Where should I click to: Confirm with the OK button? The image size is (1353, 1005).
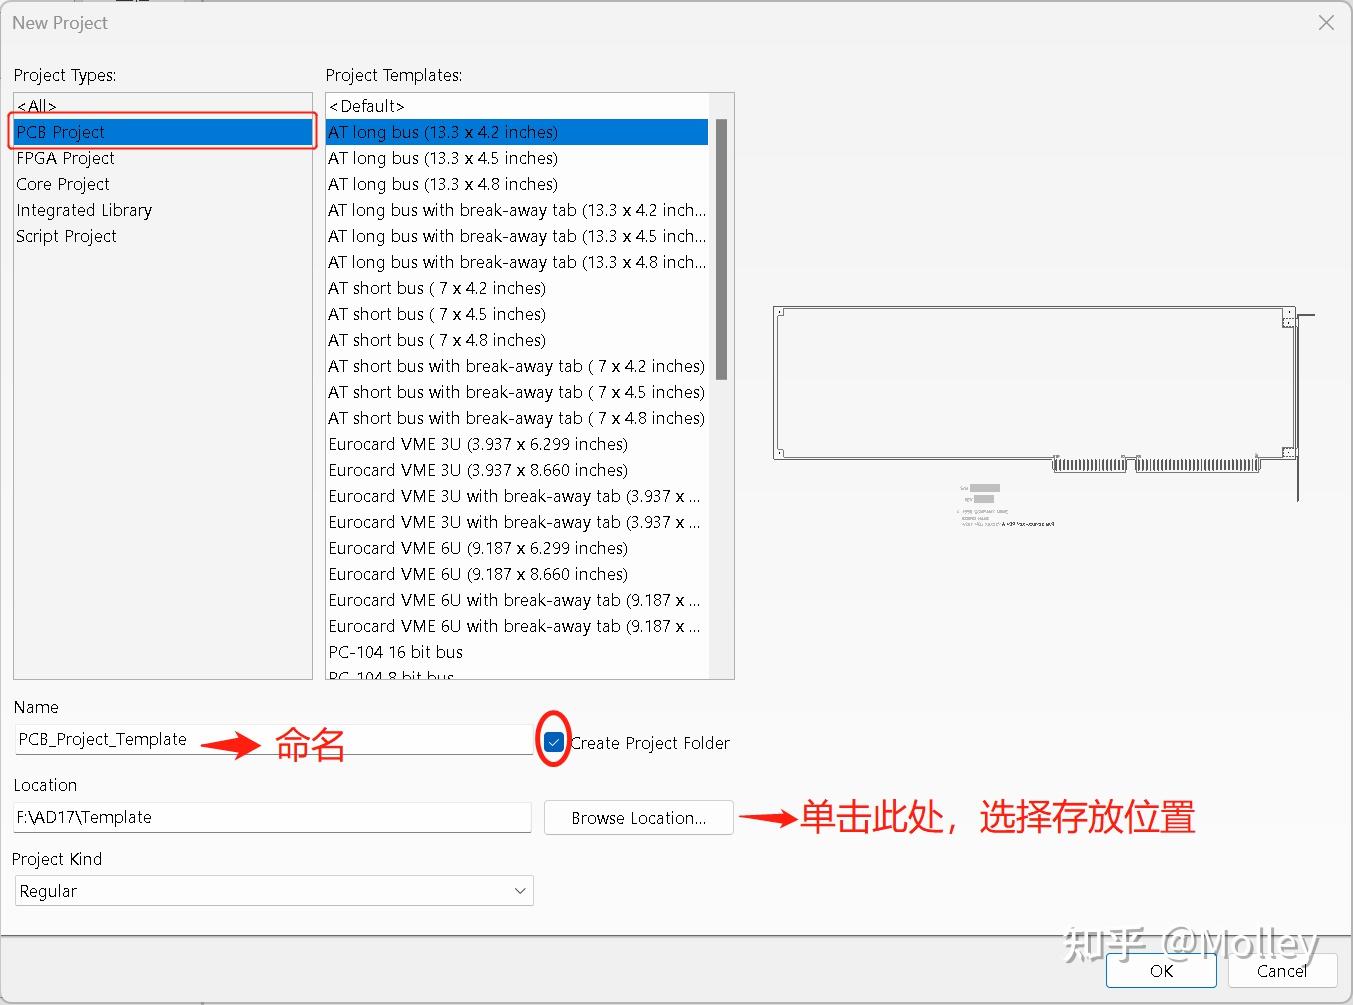pos(1160,970)
